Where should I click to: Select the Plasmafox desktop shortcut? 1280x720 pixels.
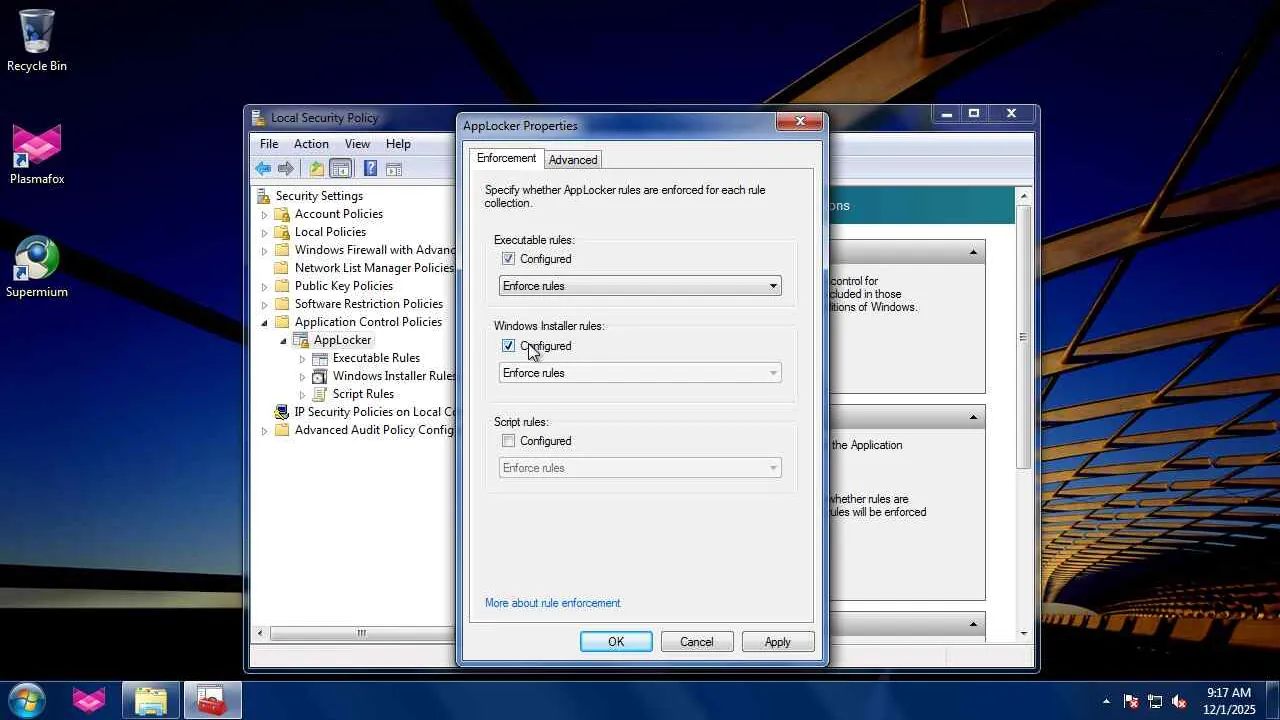(37, 155)
